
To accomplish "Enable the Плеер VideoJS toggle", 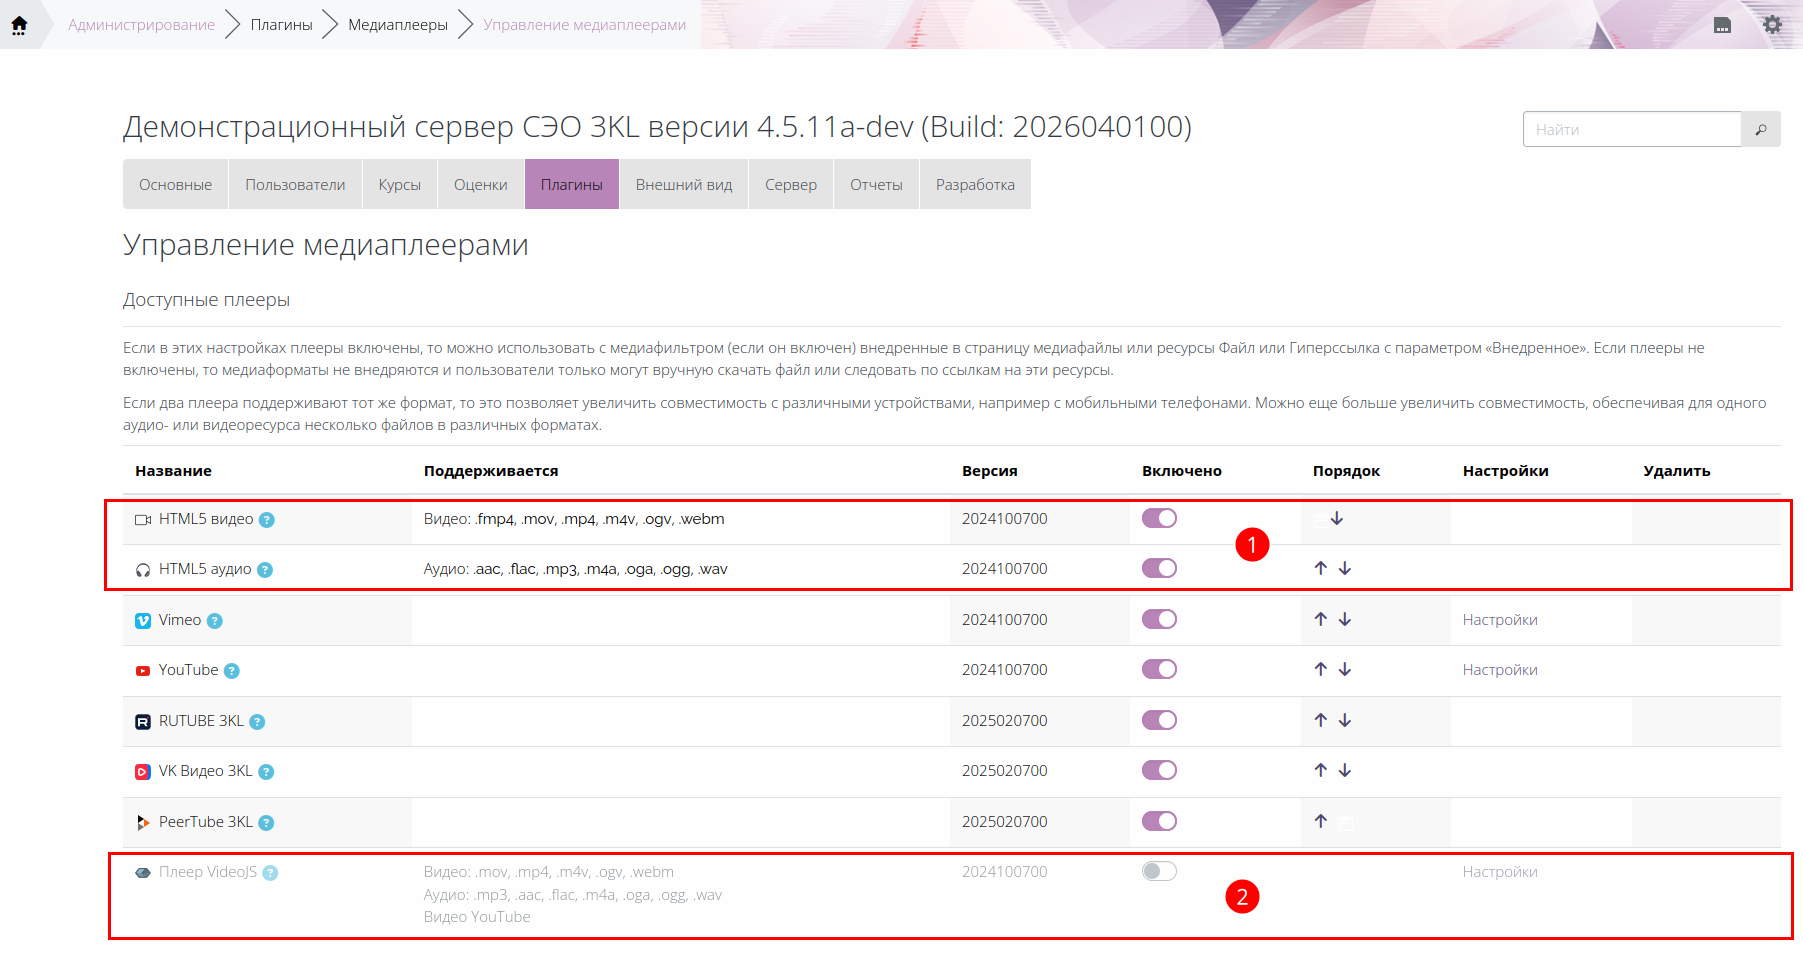I will pyautogui.click(x=1159, y=871).
